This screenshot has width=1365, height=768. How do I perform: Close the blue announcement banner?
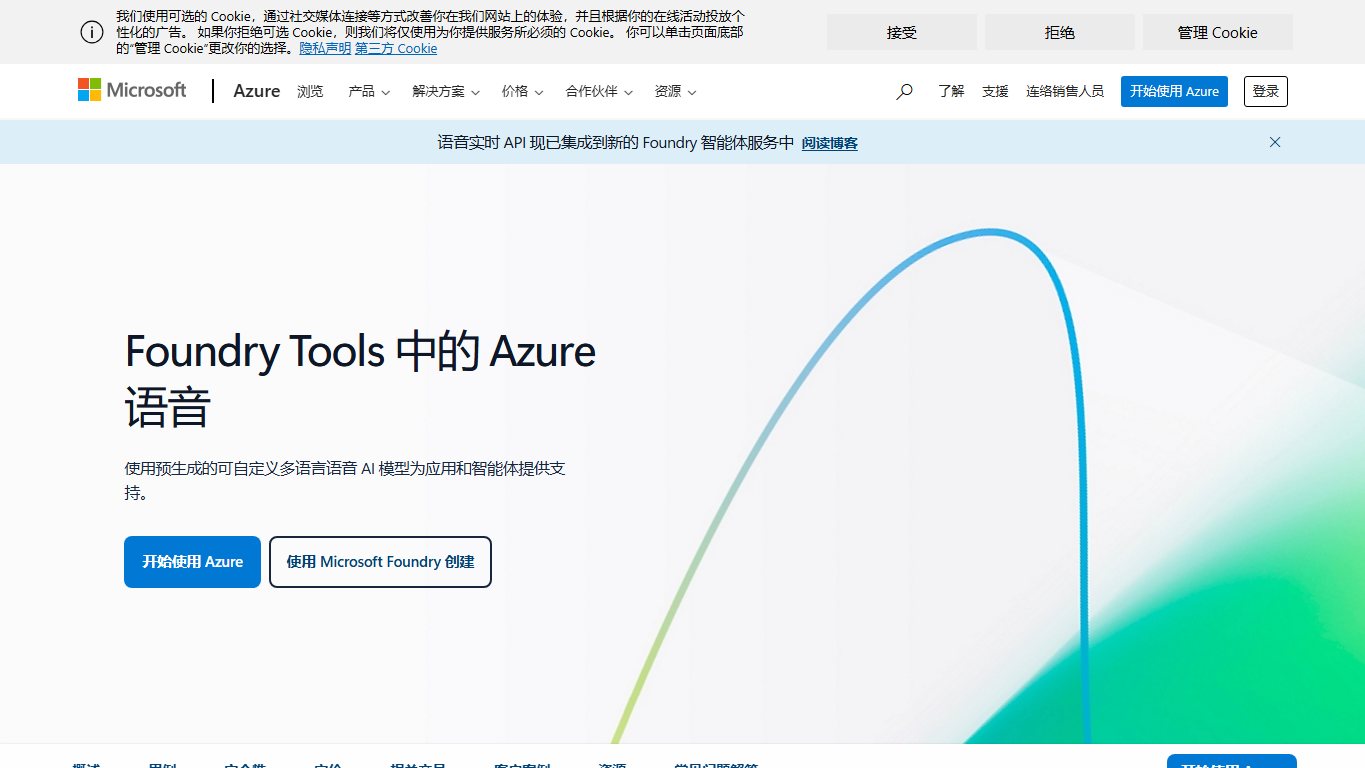pyautogui.click(x=1275, y=142)
